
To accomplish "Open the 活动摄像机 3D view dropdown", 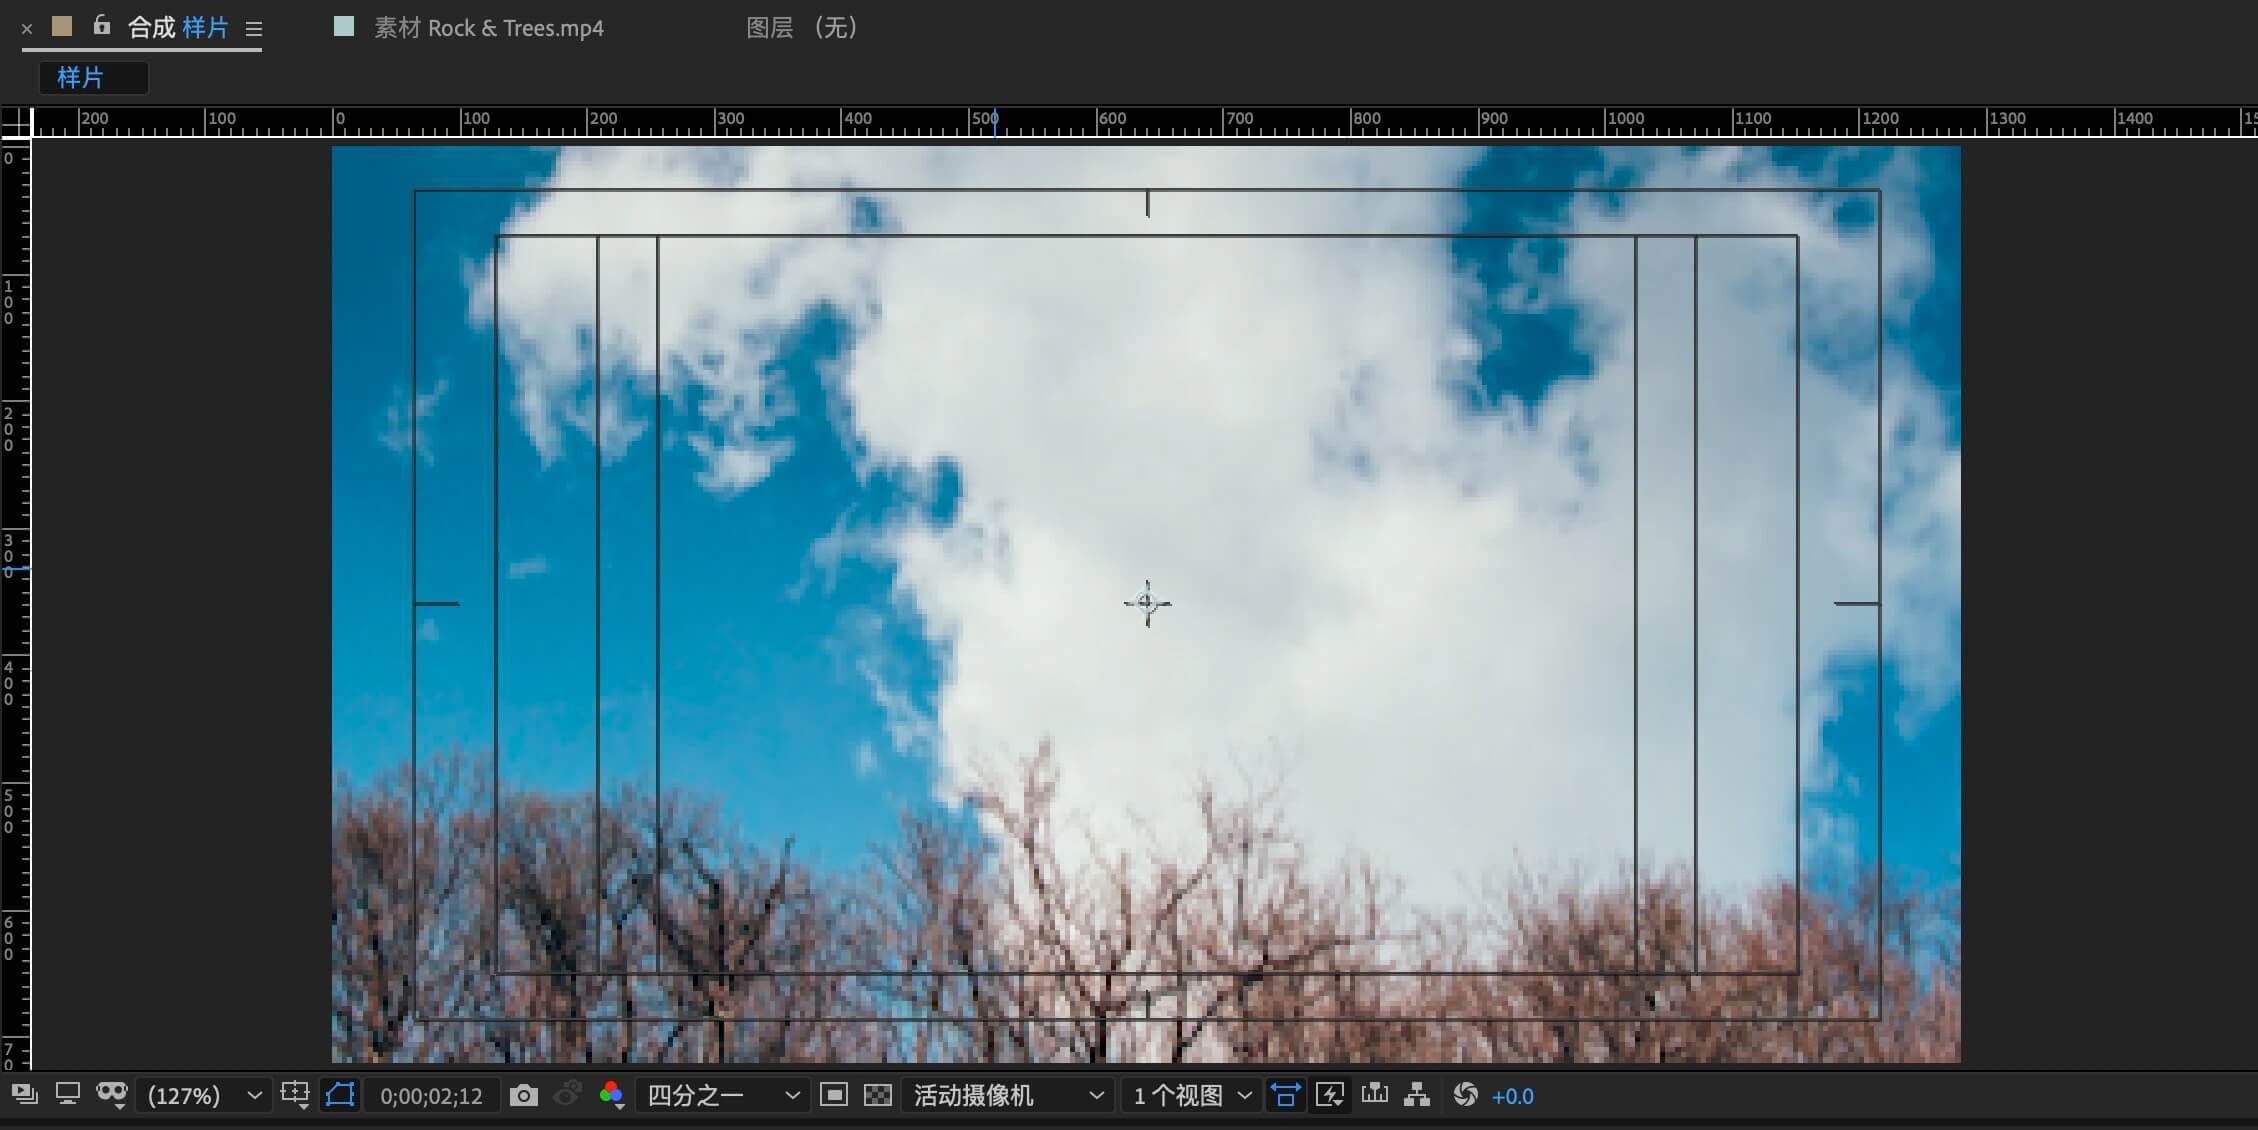I will 1008,1096.
